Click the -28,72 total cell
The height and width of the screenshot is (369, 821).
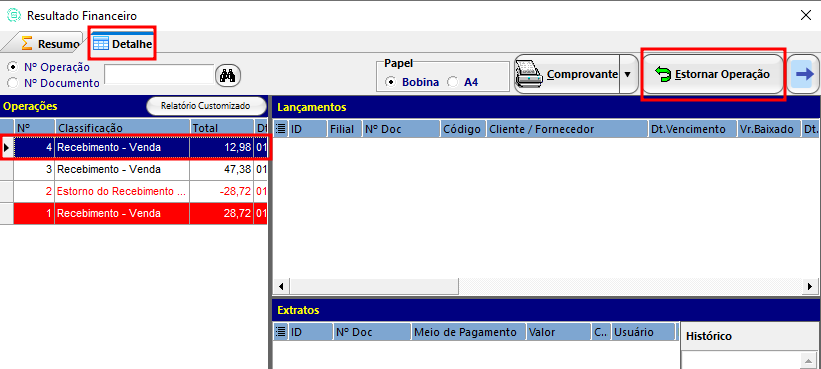click(x=221, y=192)
